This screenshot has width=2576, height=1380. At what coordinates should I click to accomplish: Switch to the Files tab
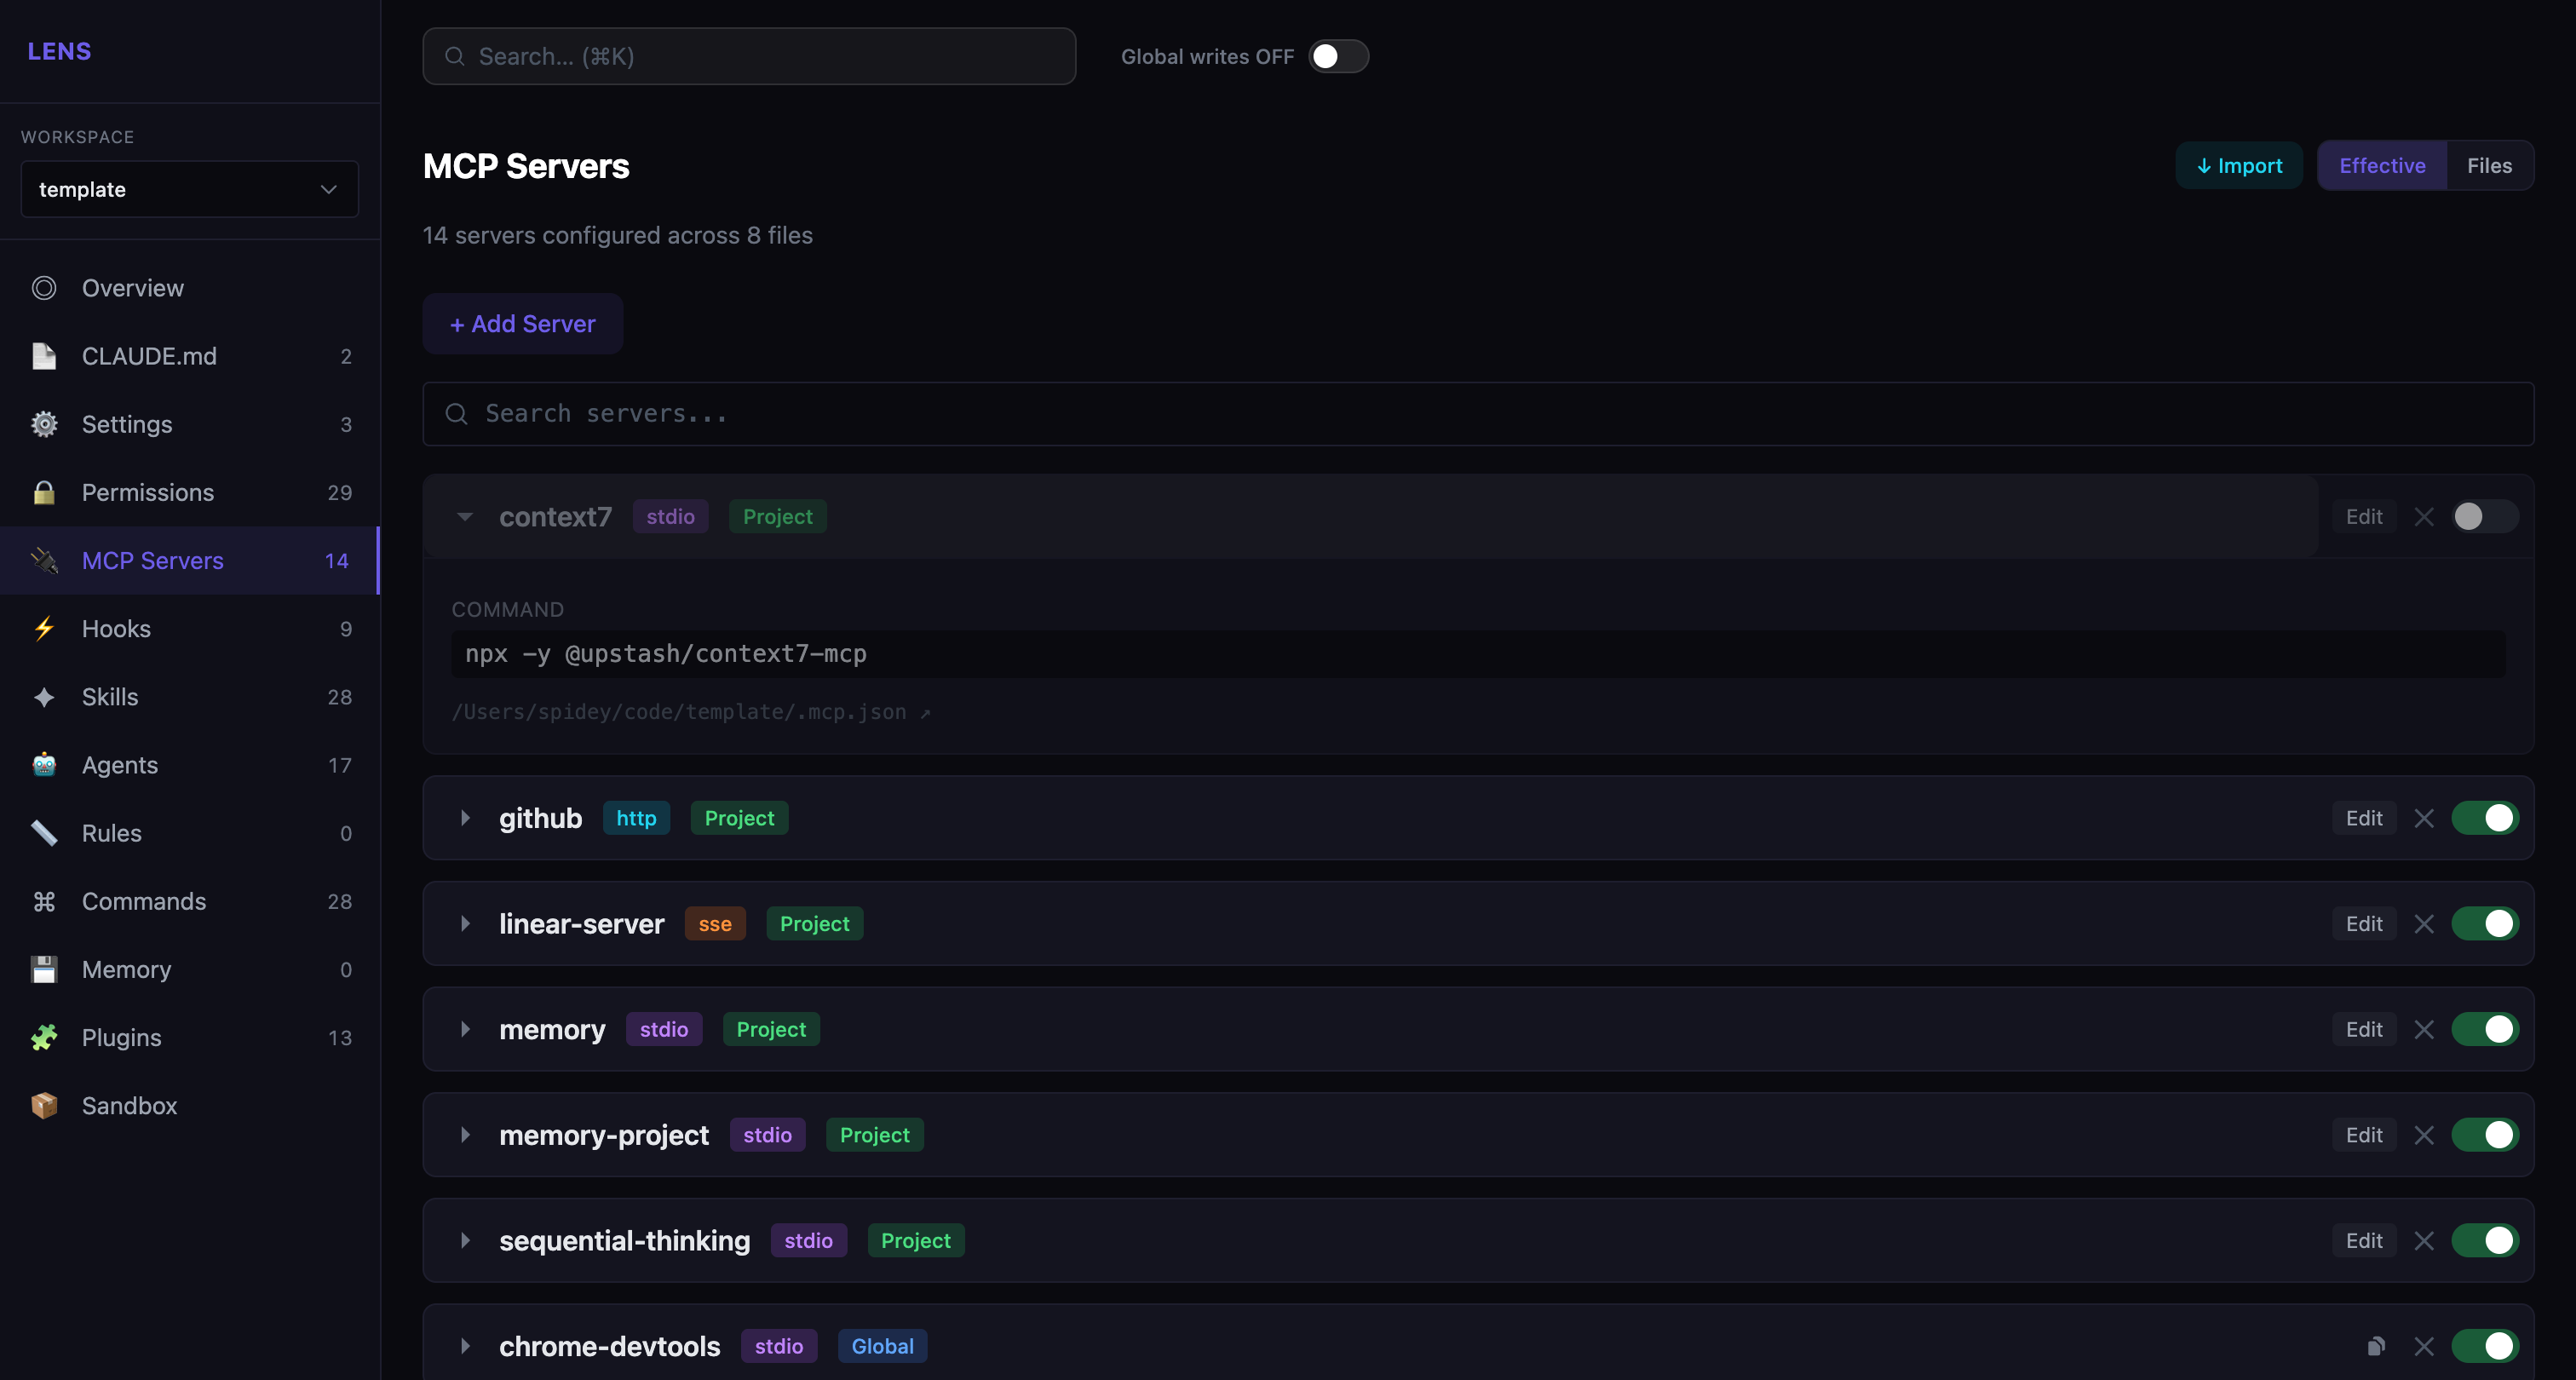coord(2489,165)
